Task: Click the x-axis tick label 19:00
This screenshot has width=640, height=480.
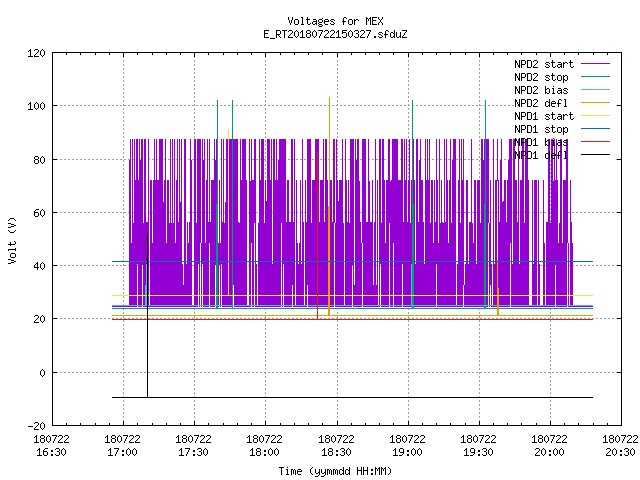Action: (407, 452)
